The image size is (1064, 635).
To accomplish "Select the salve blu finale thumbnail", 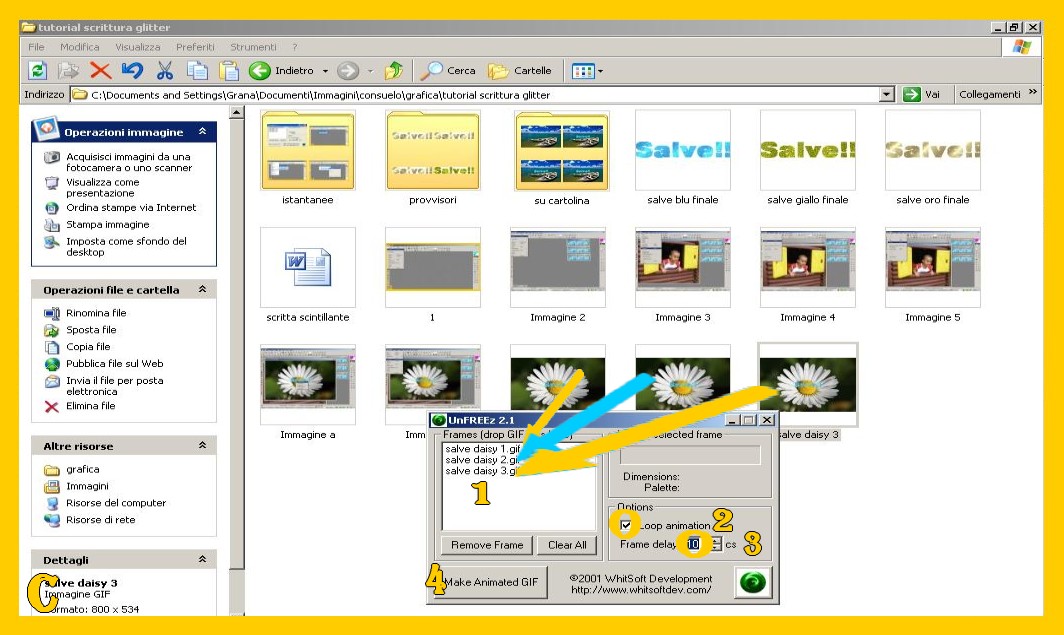I will 683,150.
